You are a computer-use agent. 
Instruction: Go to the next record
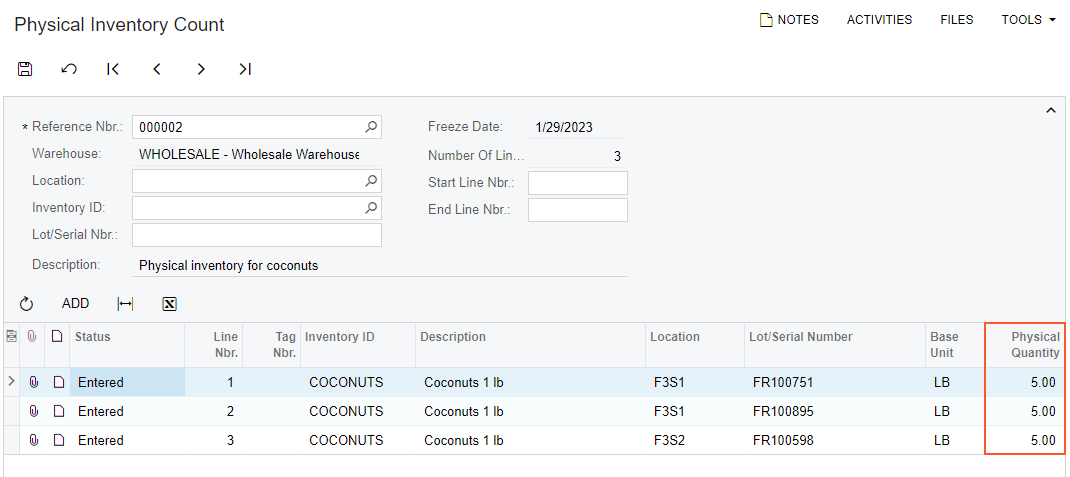coord(201,69)
